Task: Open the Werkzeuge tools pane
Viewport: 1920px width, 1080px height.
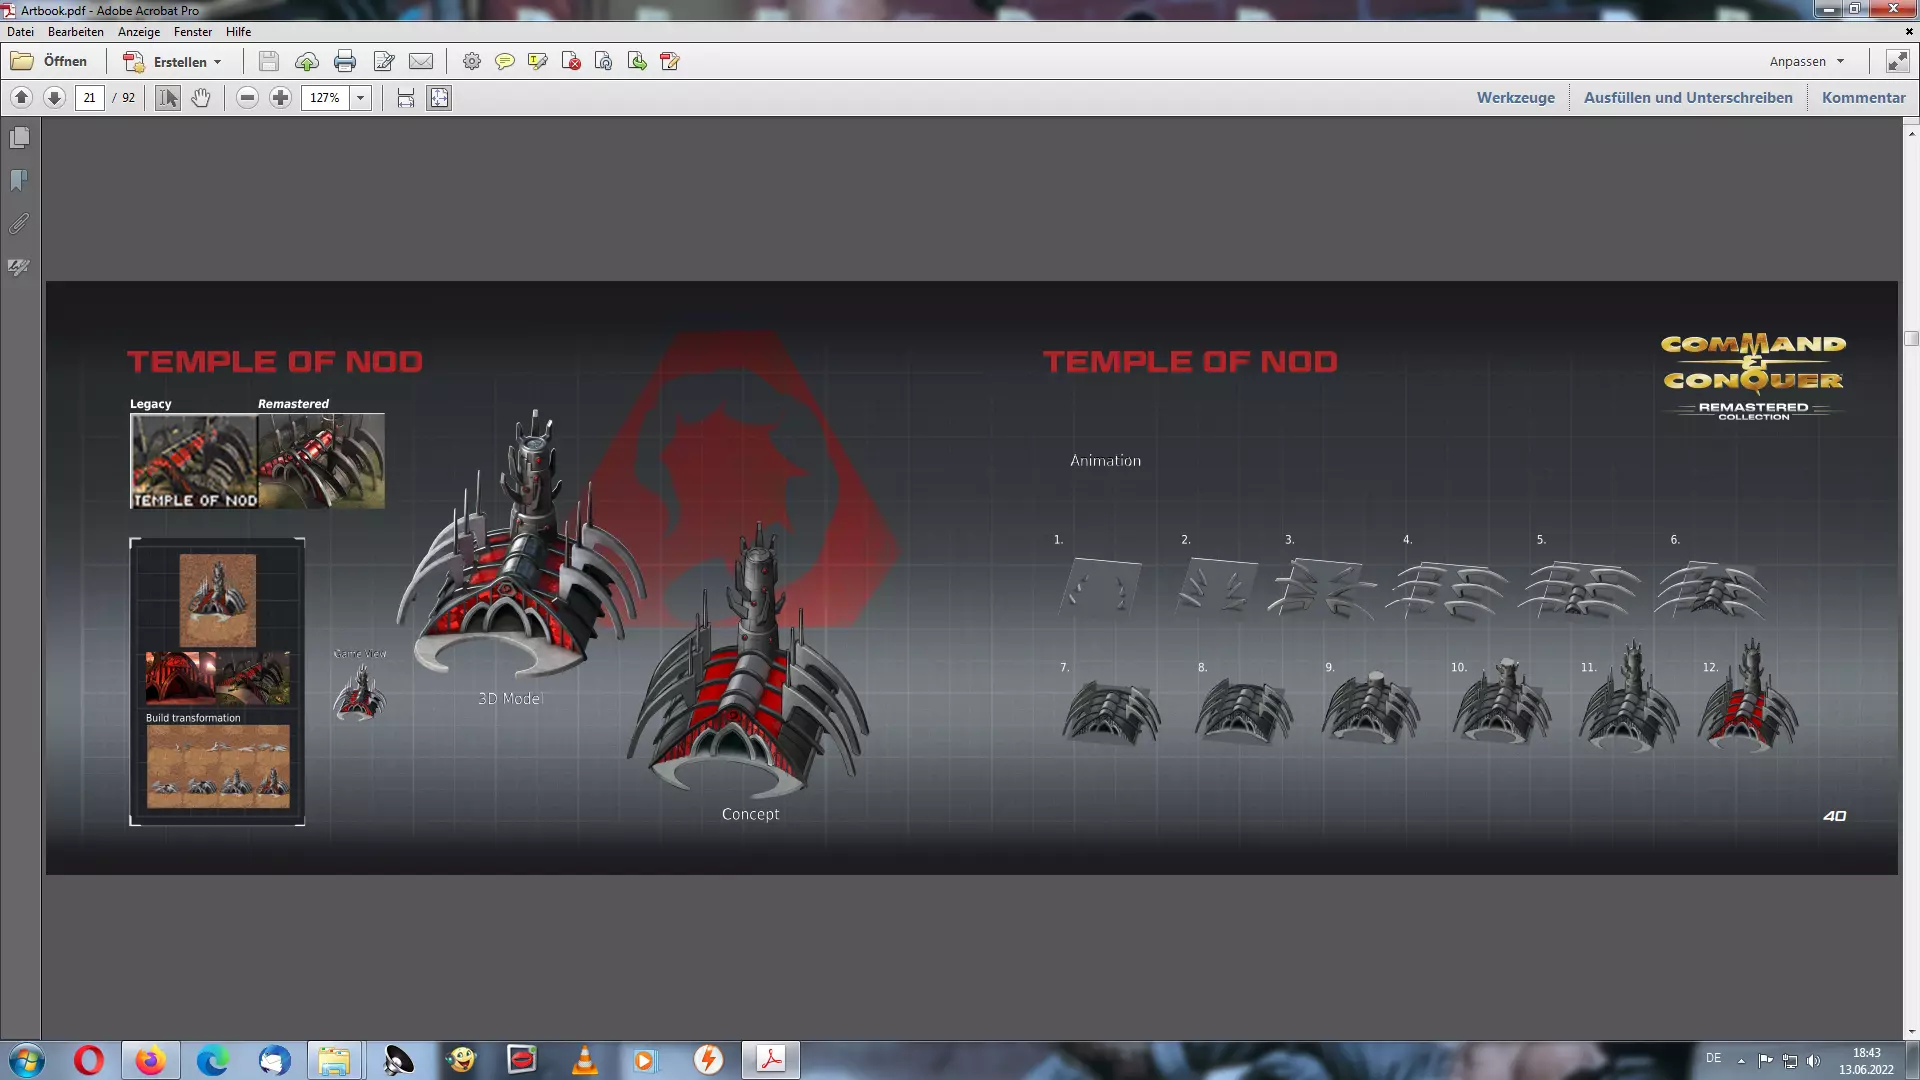Action: [1516, 98]
